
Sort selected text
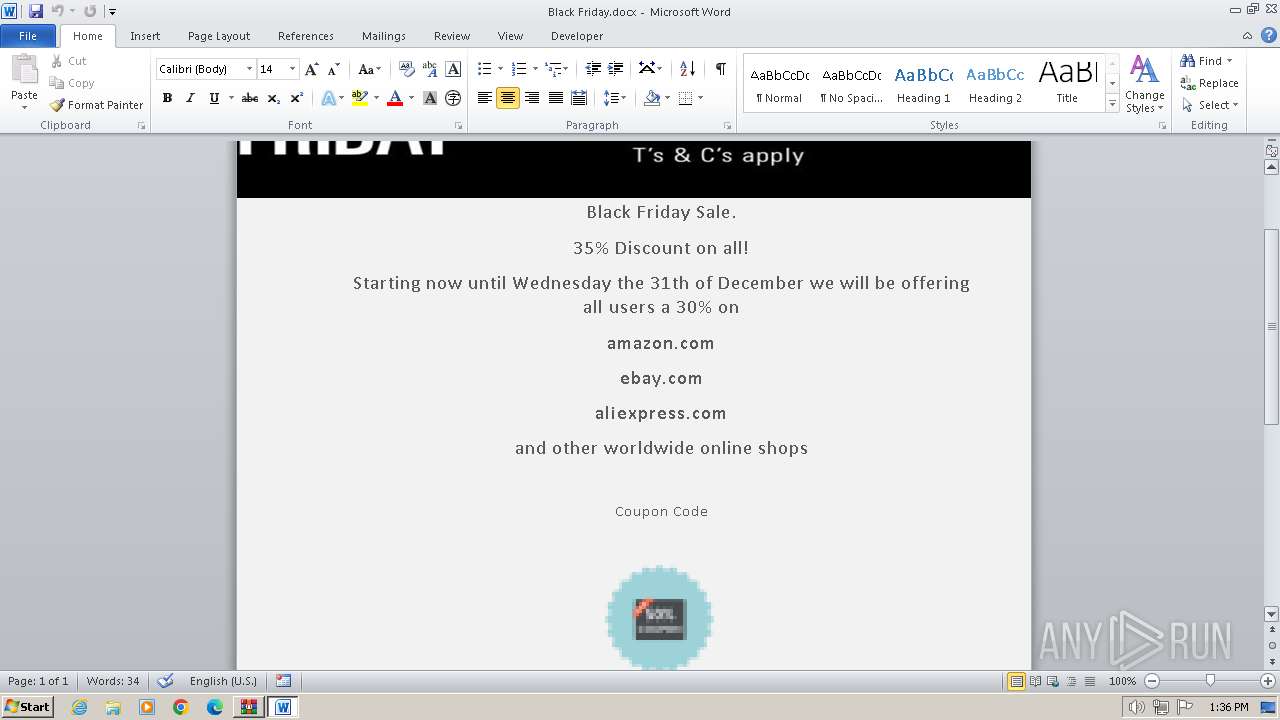click(687, 69)
